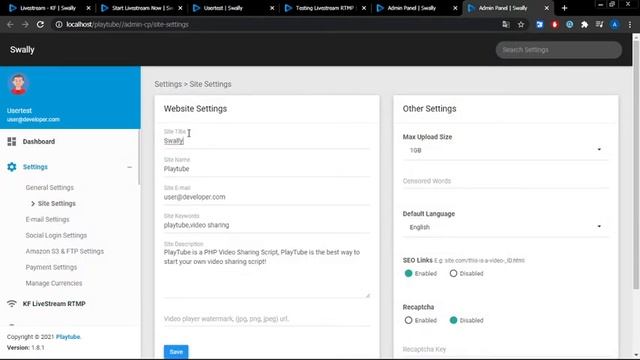Disable SEO Links radio button
640x360 pixels.
(453, 273)
